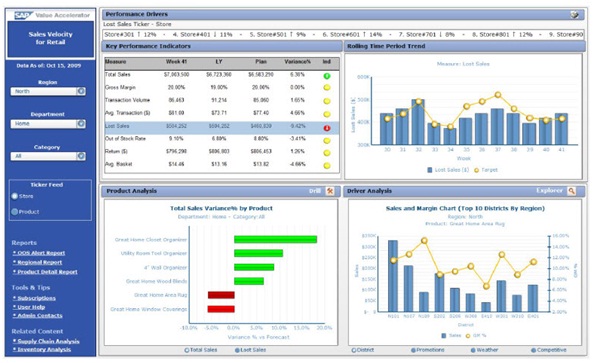Select the Out of Stock Rate row label
Screen dimensions: 593x363
(x=125, y=139)
